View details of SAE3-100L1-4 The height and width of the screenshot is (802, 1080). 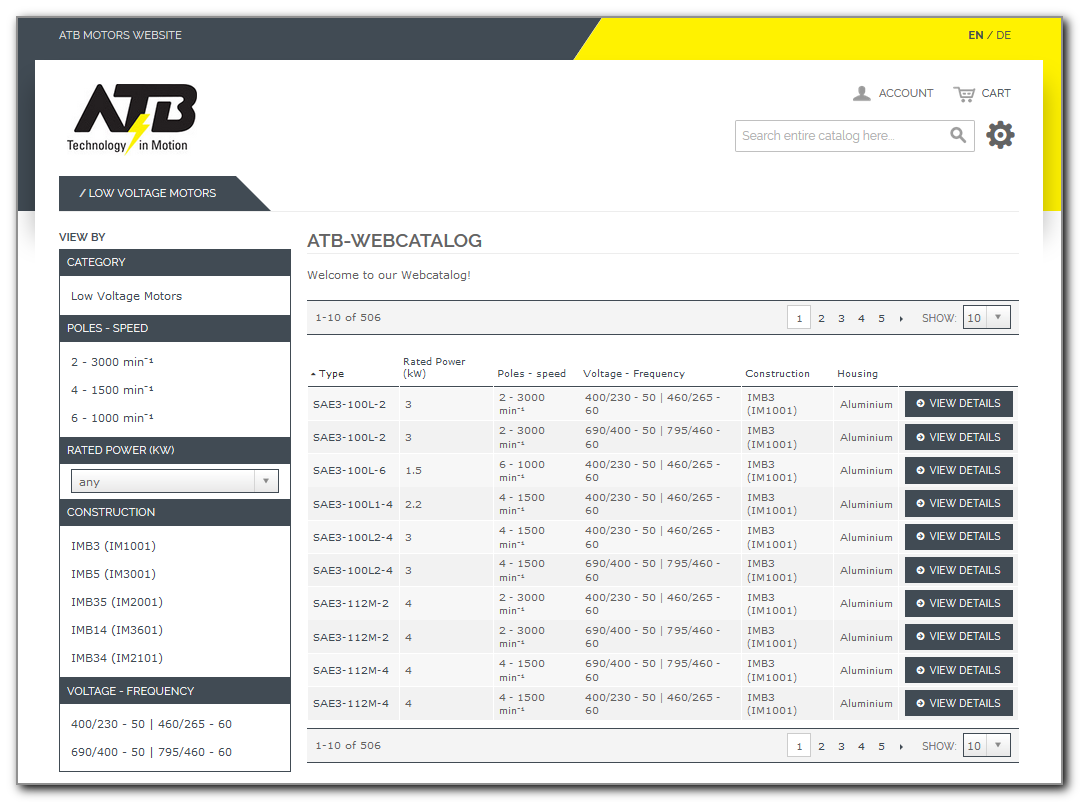tap(958, 503)
